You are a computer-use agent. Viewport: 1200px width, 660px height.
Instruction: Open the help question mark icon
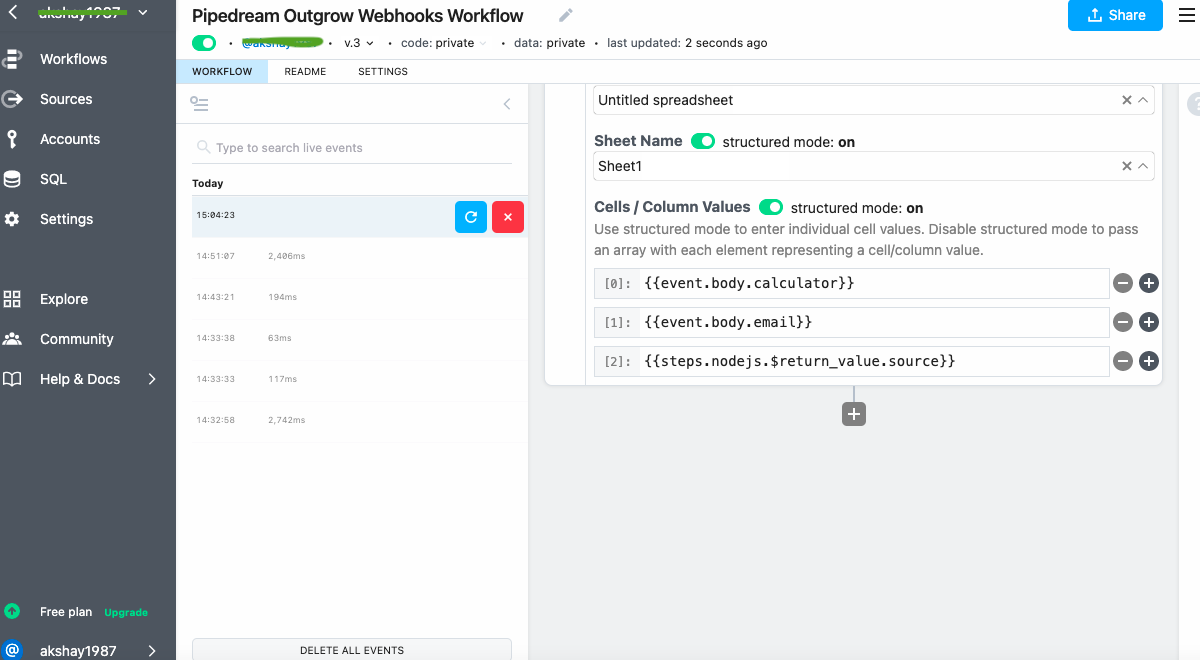click(1193, 103)
